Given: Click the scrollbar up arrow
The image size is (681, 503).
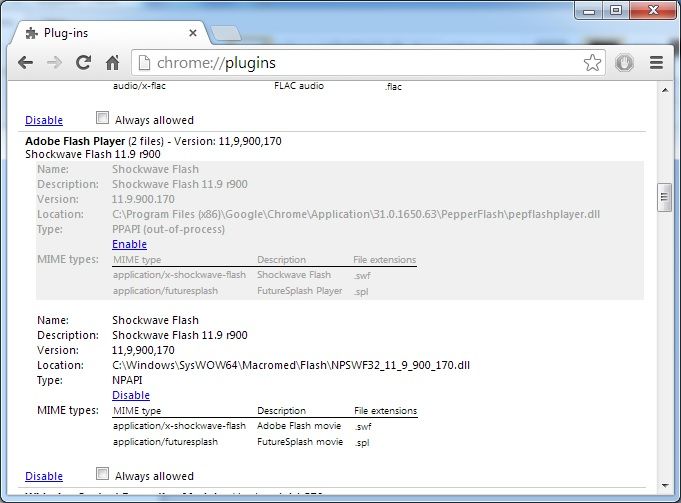Looking at the screenshot, I should 664,90.
